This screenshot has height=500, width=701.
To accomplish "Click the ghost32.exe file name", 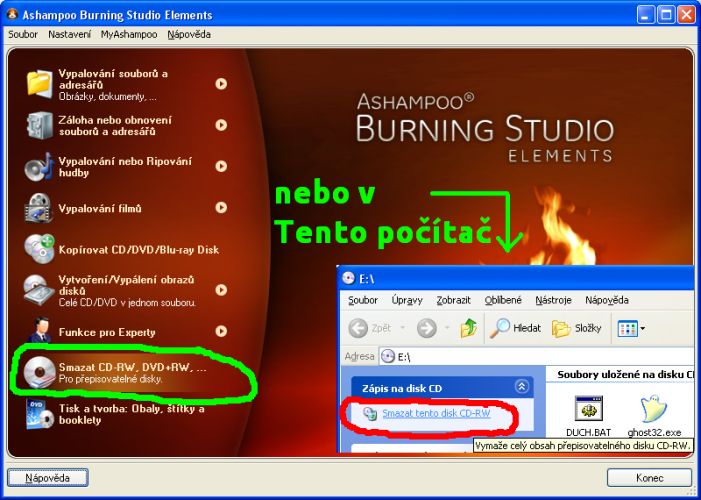I will coord(654,432).
